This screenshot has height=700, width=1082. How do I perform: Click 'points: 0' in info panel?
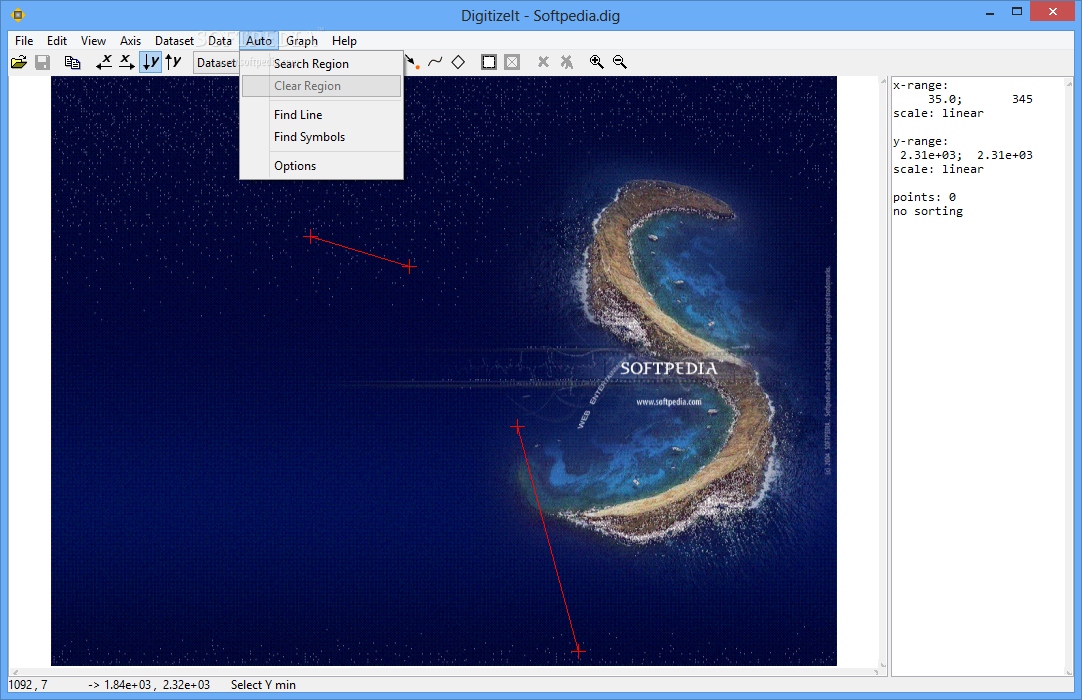click(x=924, y=197)
